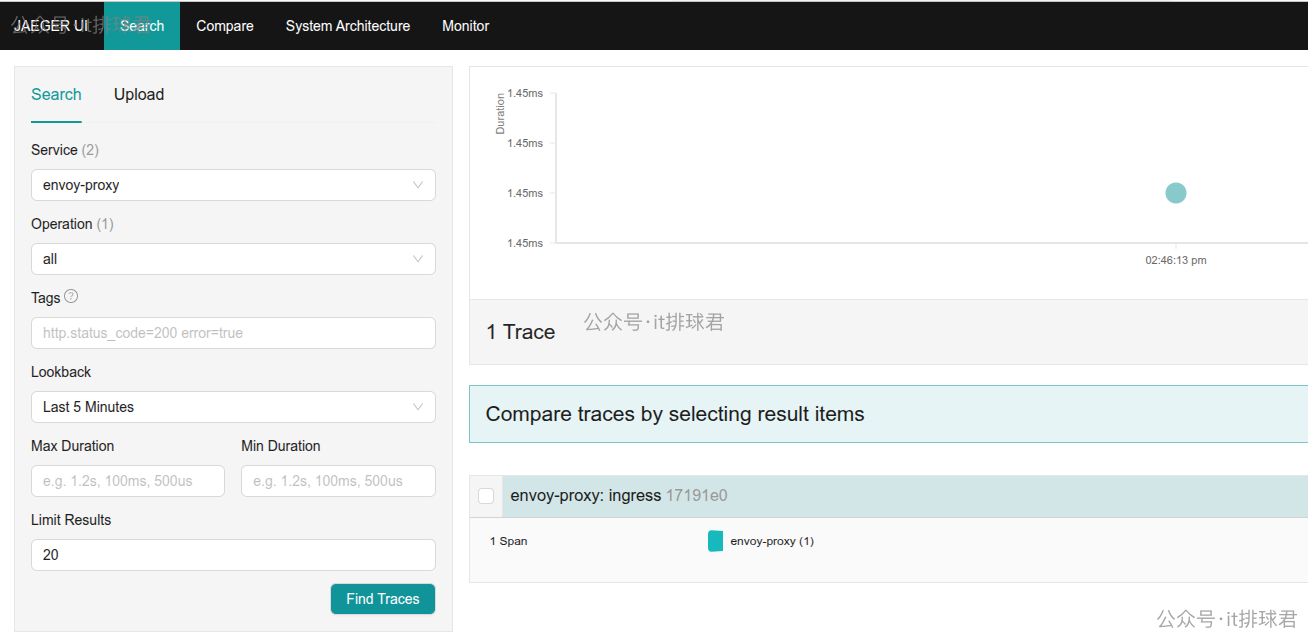The height and width of the screenshot is (634, 1308).
Task: Expand the Service envoy-proxy dropdown
Action: [x=233, y=185]
